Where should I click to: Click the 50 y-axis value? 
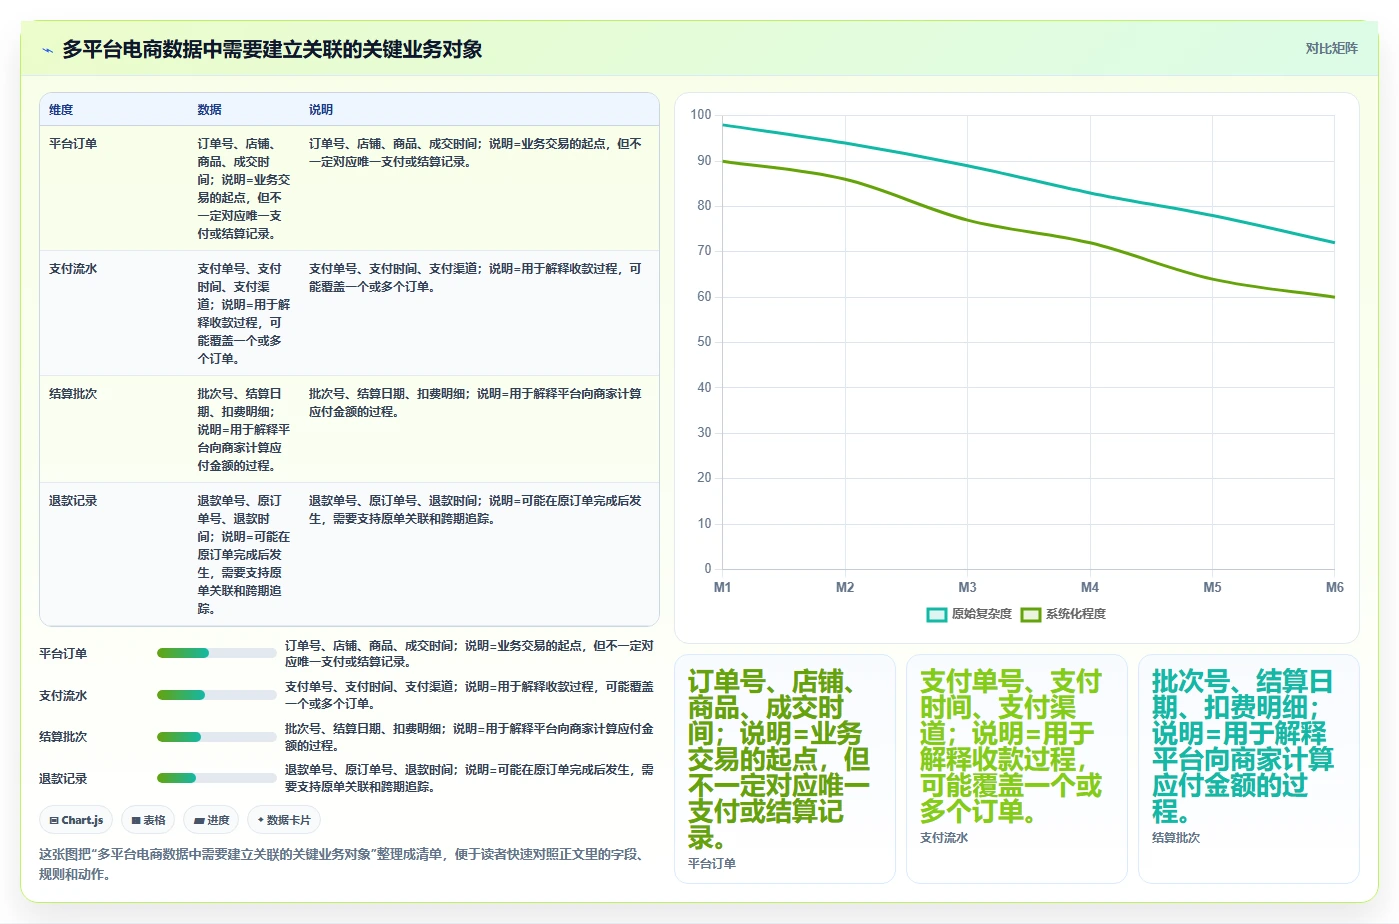(704, 342)
